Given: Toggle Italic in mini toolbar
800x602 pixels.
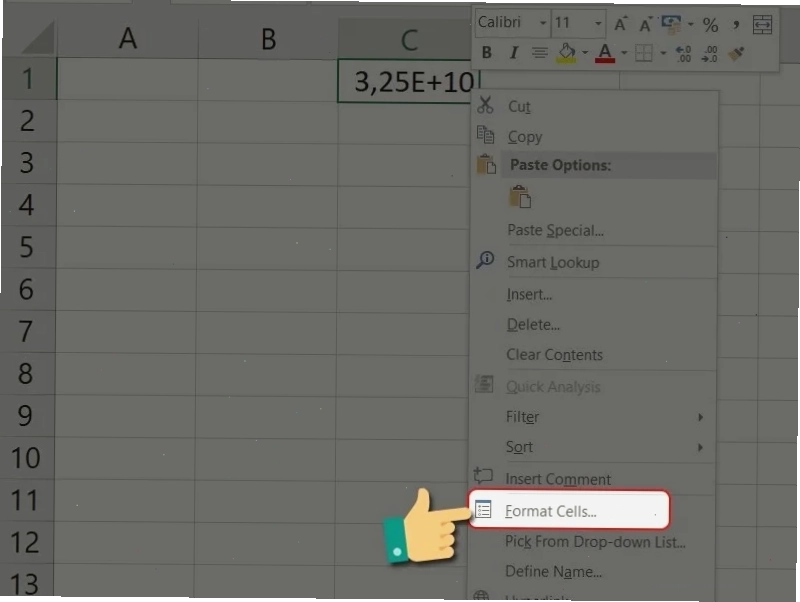Looking at the screenshot, I should pos(514,53).
